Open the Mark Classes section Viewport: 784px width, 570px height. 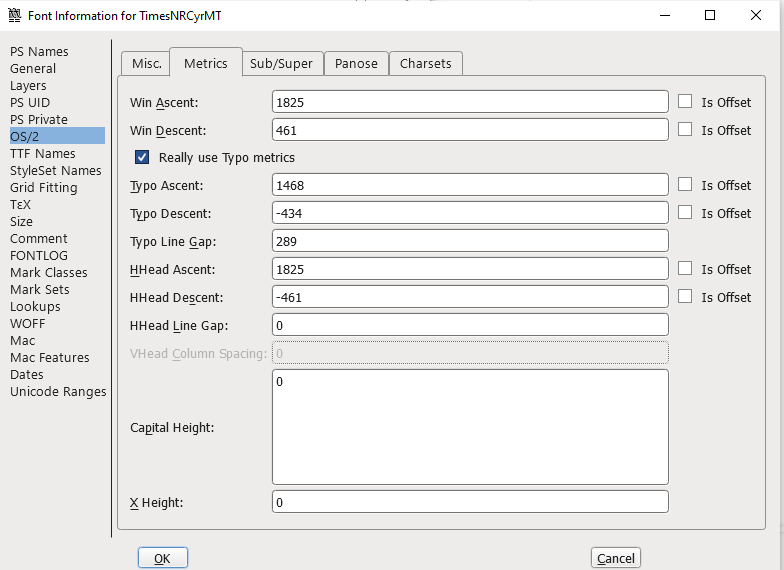click(48, 272)
